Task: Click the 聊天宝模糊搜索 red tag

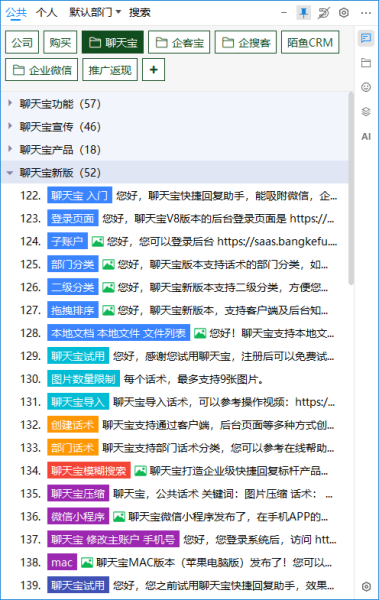Action: (89, 471)
